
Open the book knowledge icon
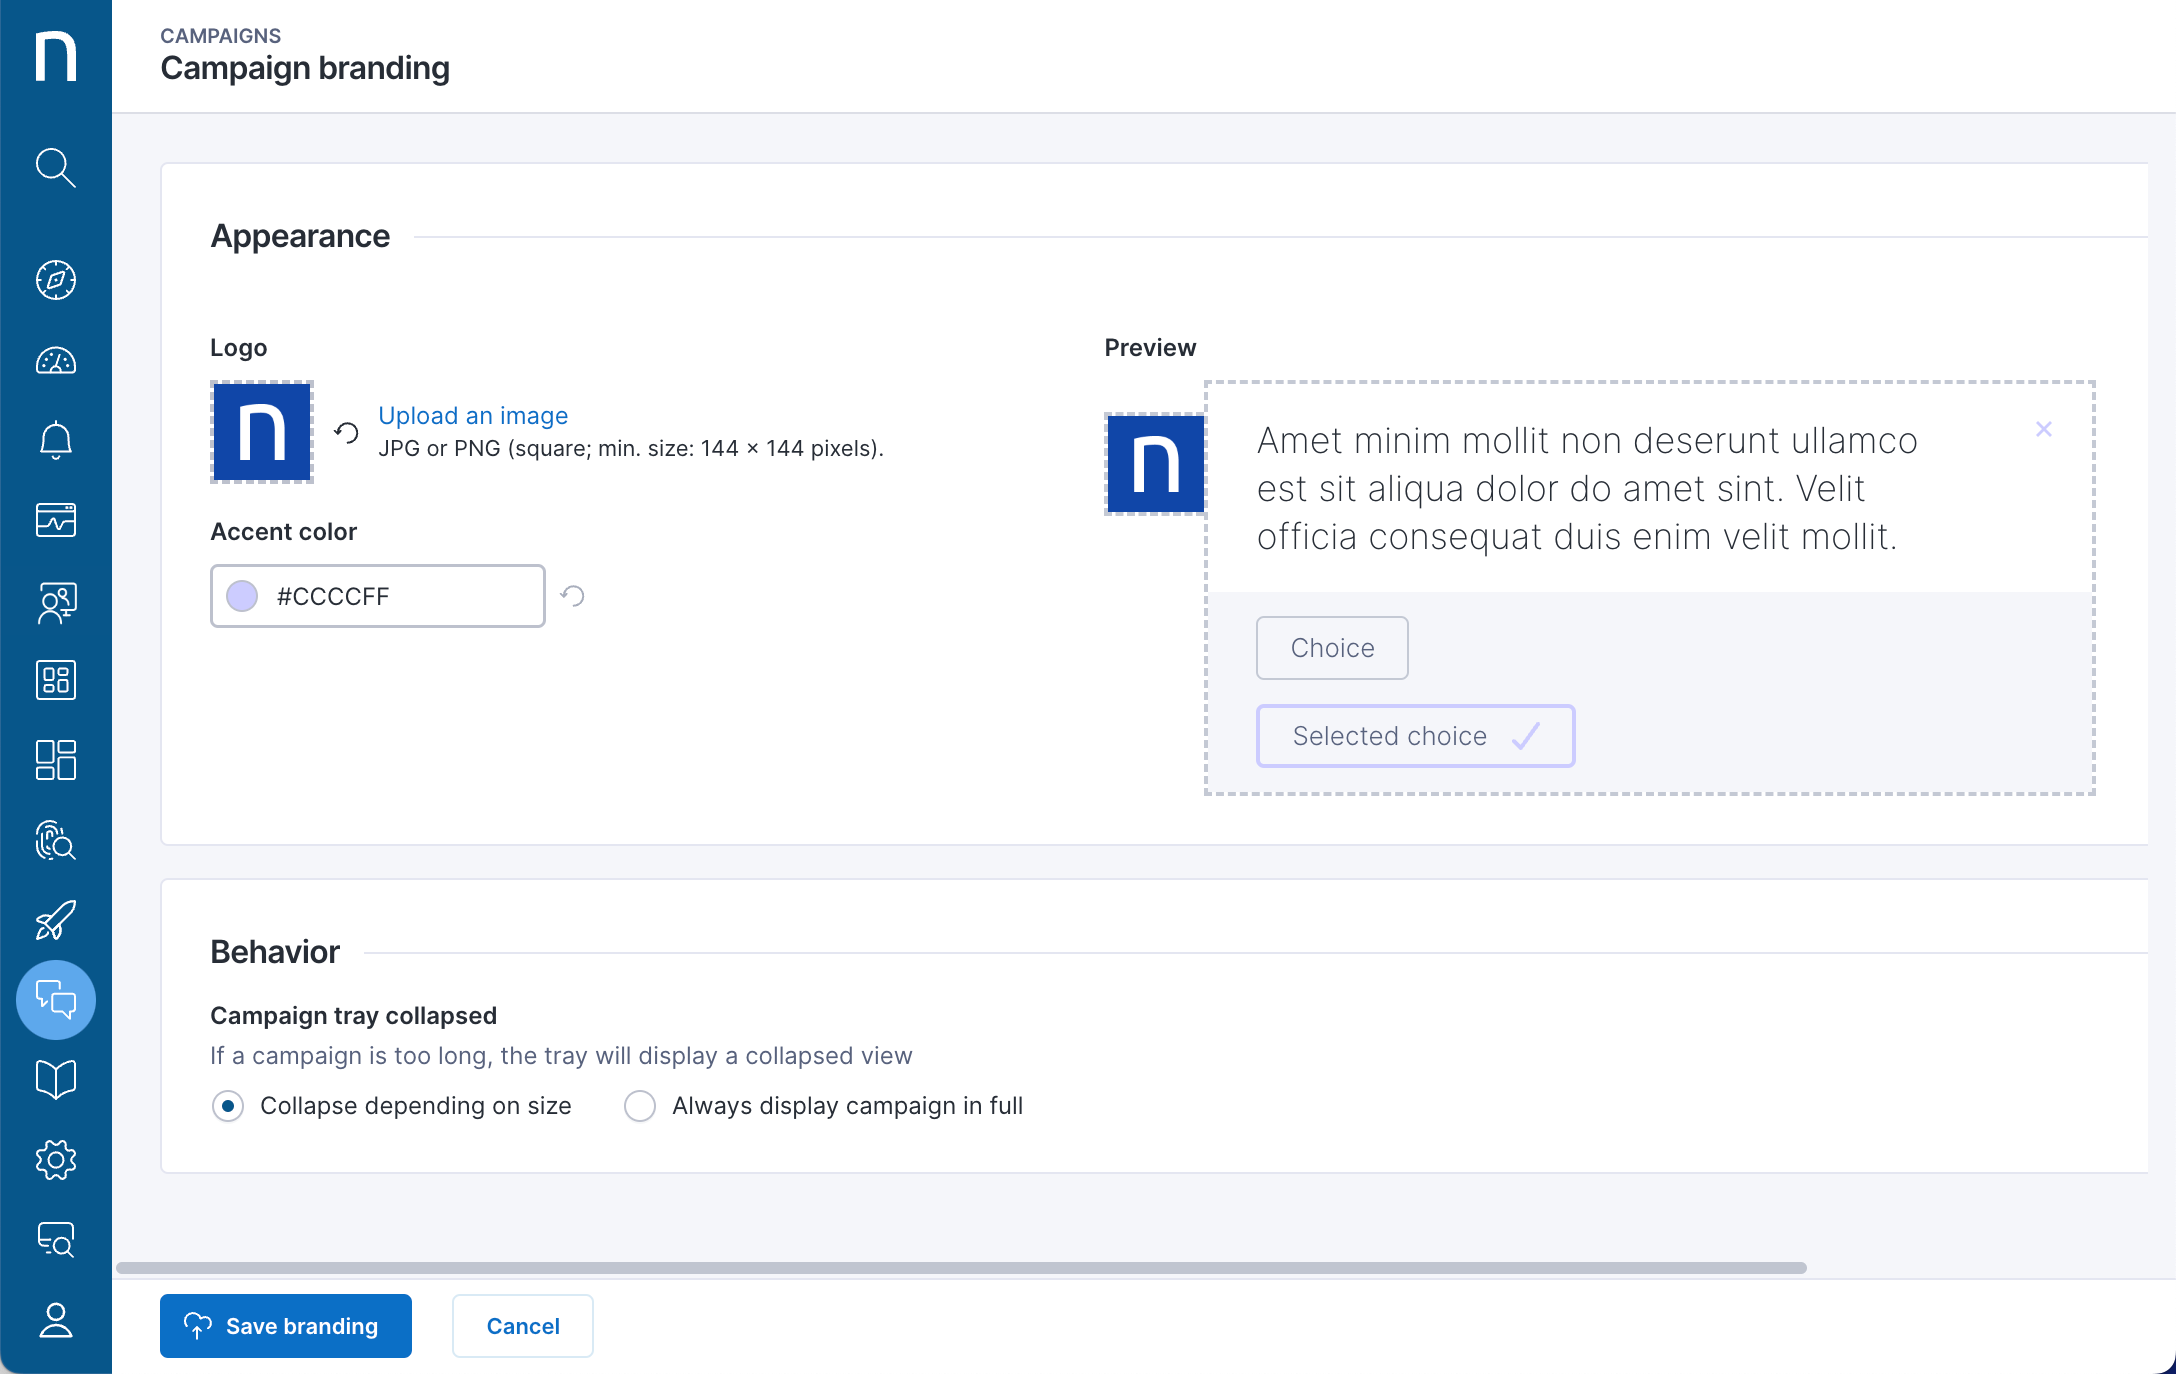coord(56,1080)
